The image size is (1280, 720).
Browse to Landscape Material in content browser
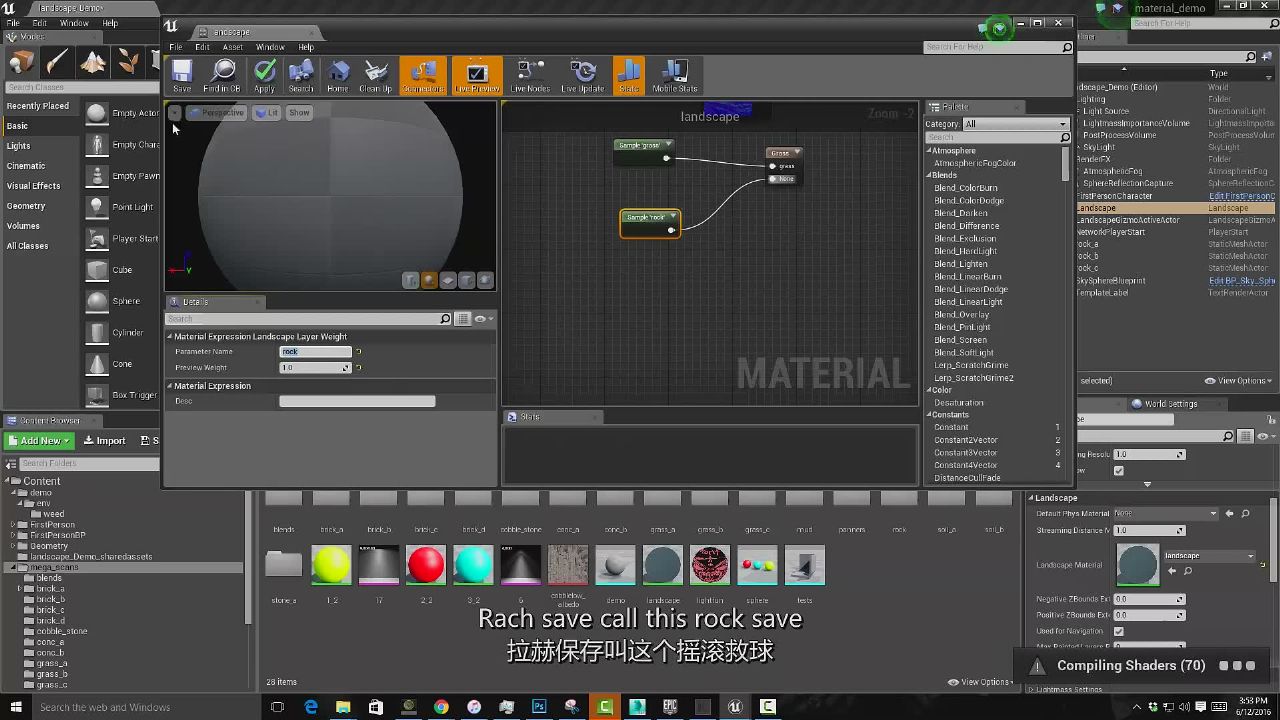point(1187,571)
